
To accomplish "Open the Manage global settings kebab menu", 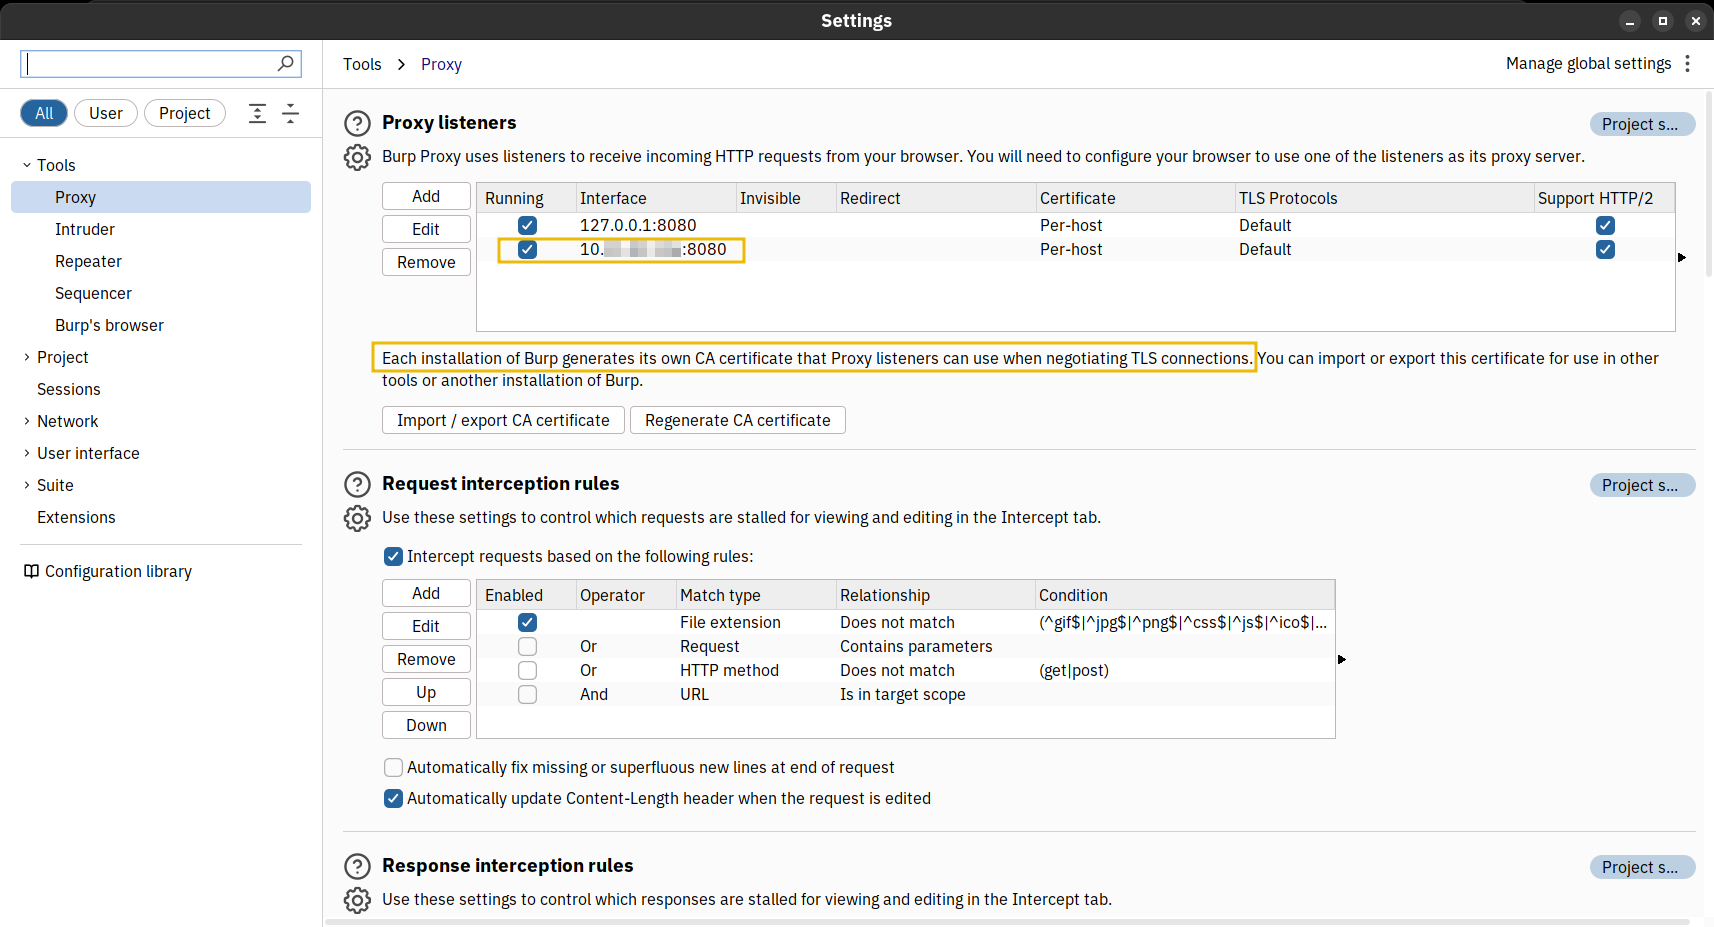I will click(x=1687, y=64).
